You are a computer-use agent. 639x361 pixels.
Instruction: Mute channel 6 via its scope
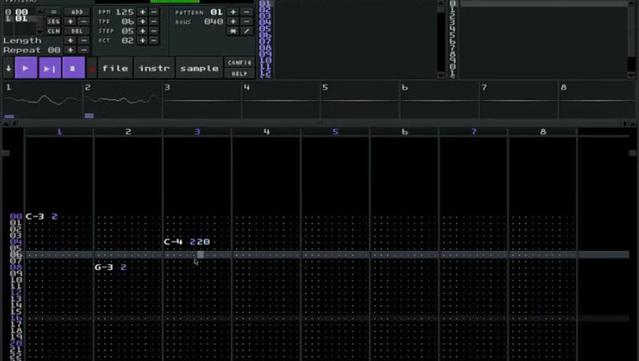(440, 101)
